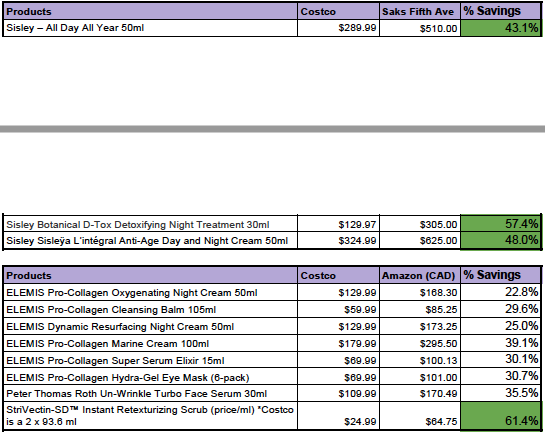This screenshot has width=545, height=433.
Task: Click the $179.99 Costco price
Action: [x=338, y=343]
